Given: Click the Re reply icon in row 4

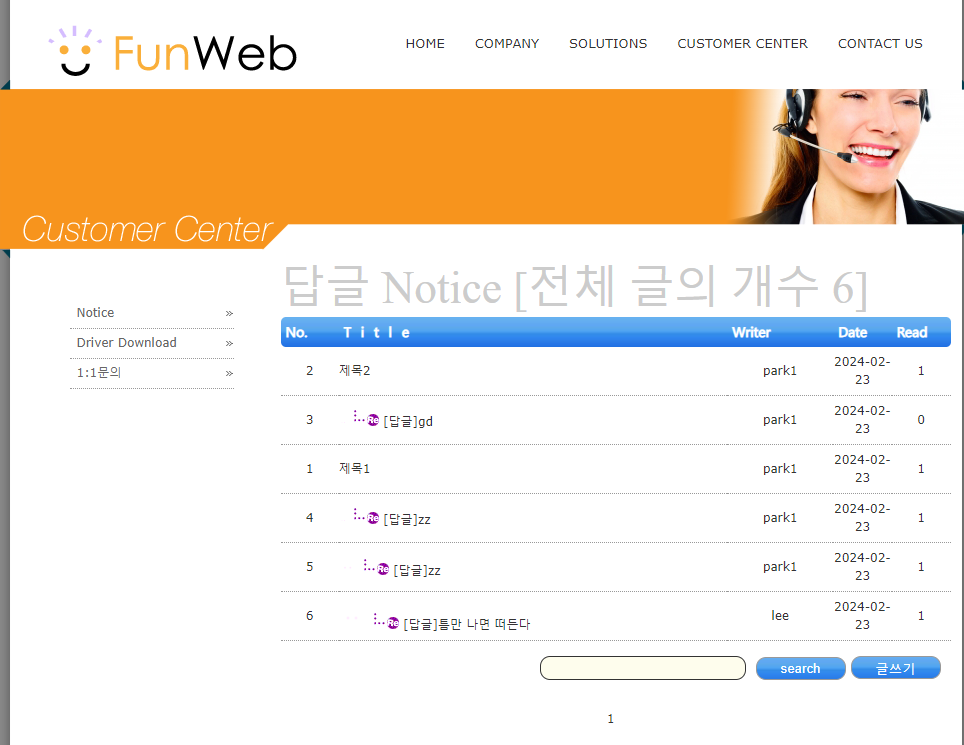Looking at the screenshot, I should (x=373, y=518).
